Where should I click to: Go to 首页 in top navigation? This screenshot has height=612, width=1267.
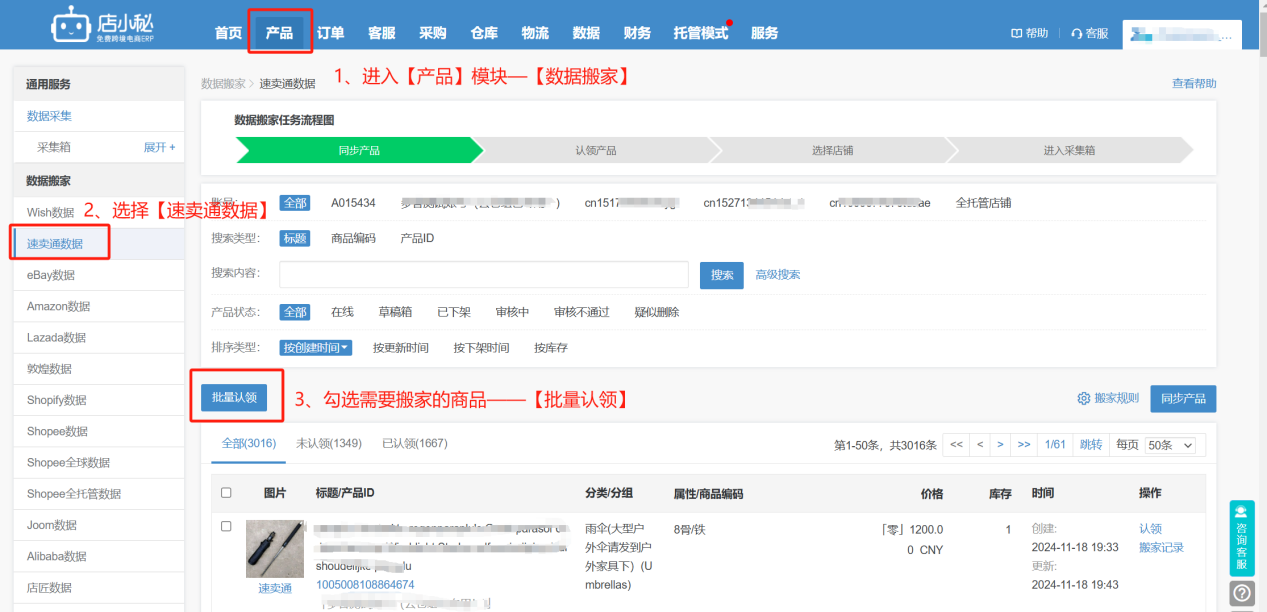coord(228,33)
